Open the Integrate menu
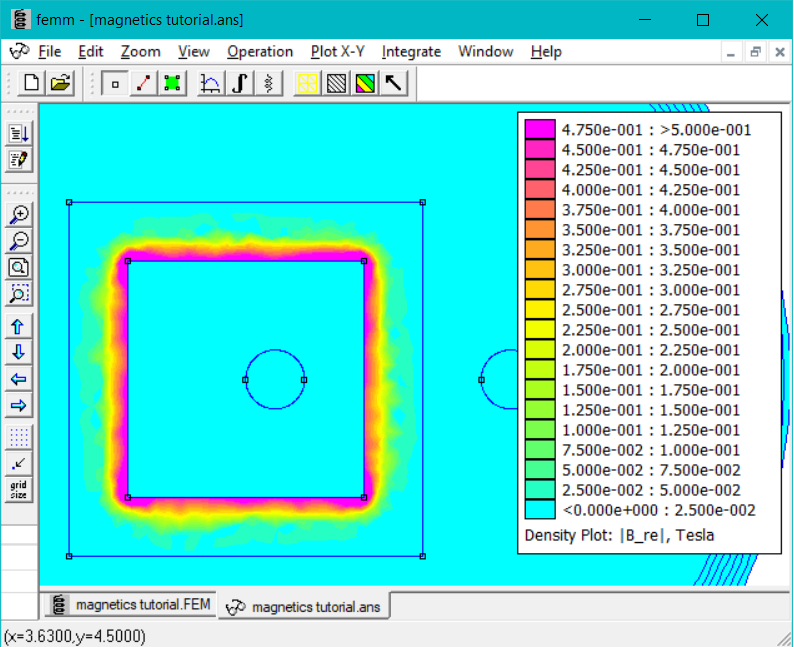The width and height of the screenshot is (794, 647). click(411, 52)
